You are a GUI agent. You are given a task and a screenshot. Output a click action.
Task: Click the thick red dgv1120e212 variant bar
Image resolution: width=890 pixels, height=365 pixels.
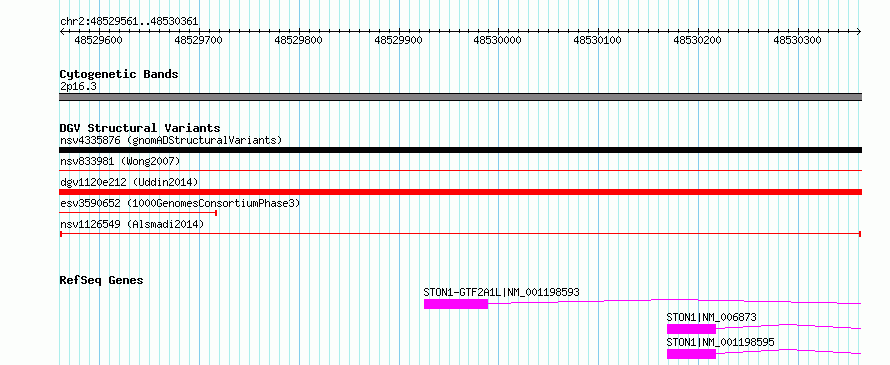pyautogui.click(x=460, y=192)
